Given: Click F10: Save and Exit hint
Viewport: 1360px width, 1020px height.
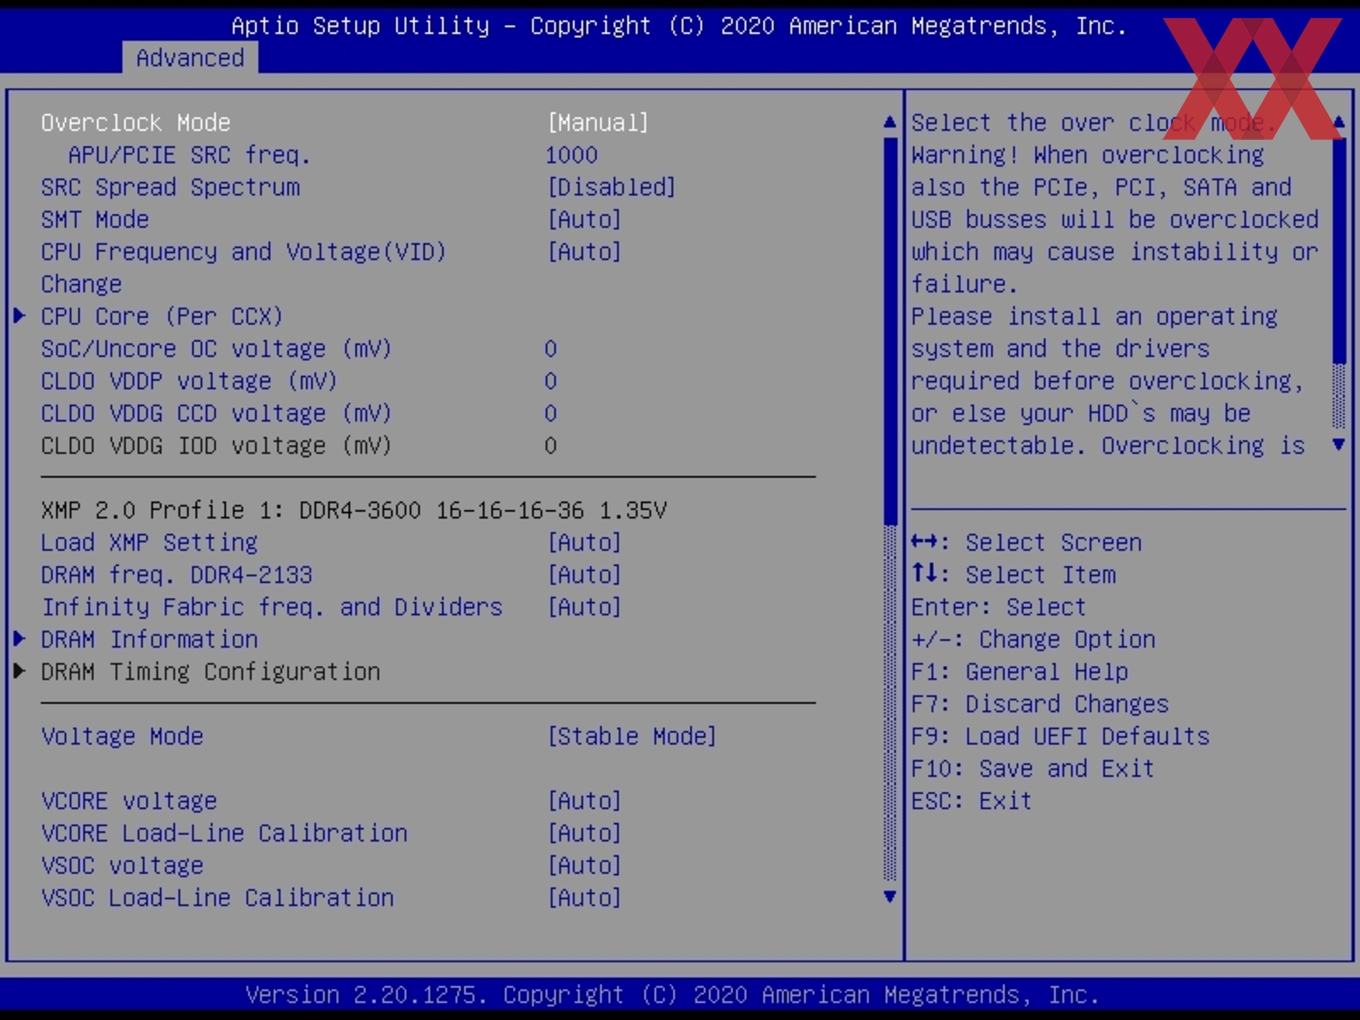Looking at the screenshot, I should tap(1033, 769).
